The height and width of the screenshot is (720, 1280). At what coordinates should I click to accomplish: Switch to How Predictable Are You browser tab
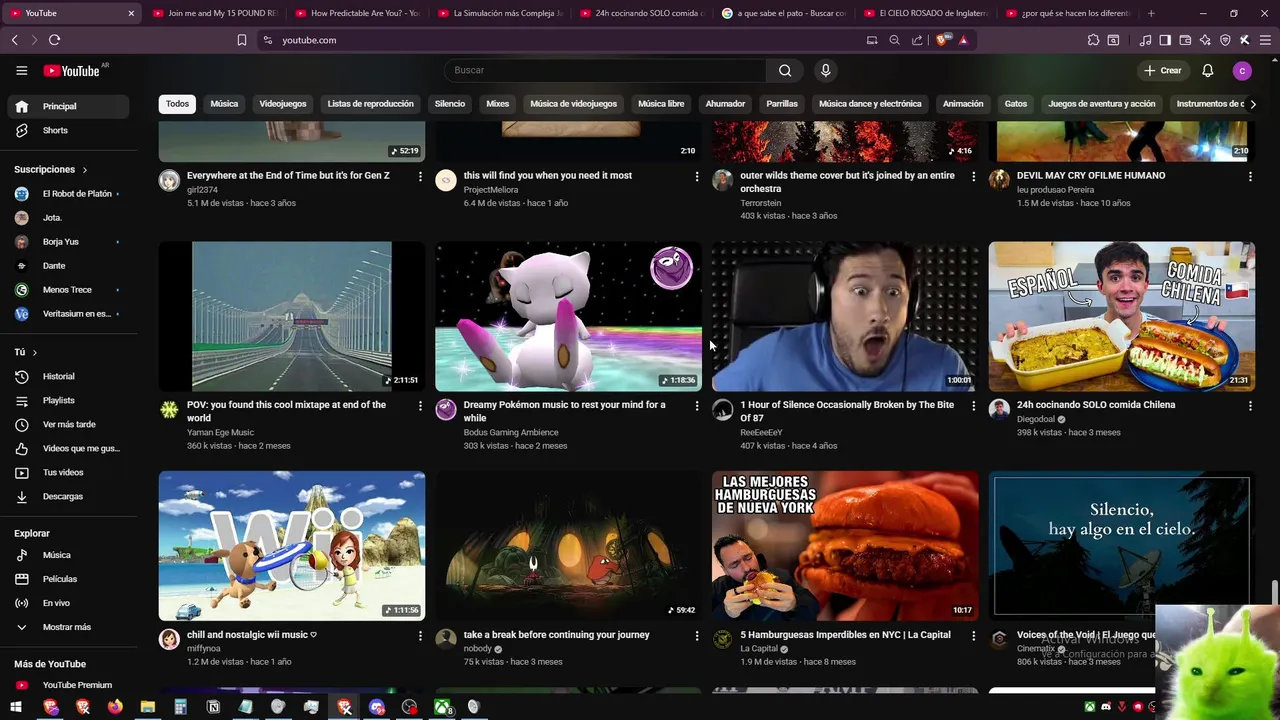(356, 14)
